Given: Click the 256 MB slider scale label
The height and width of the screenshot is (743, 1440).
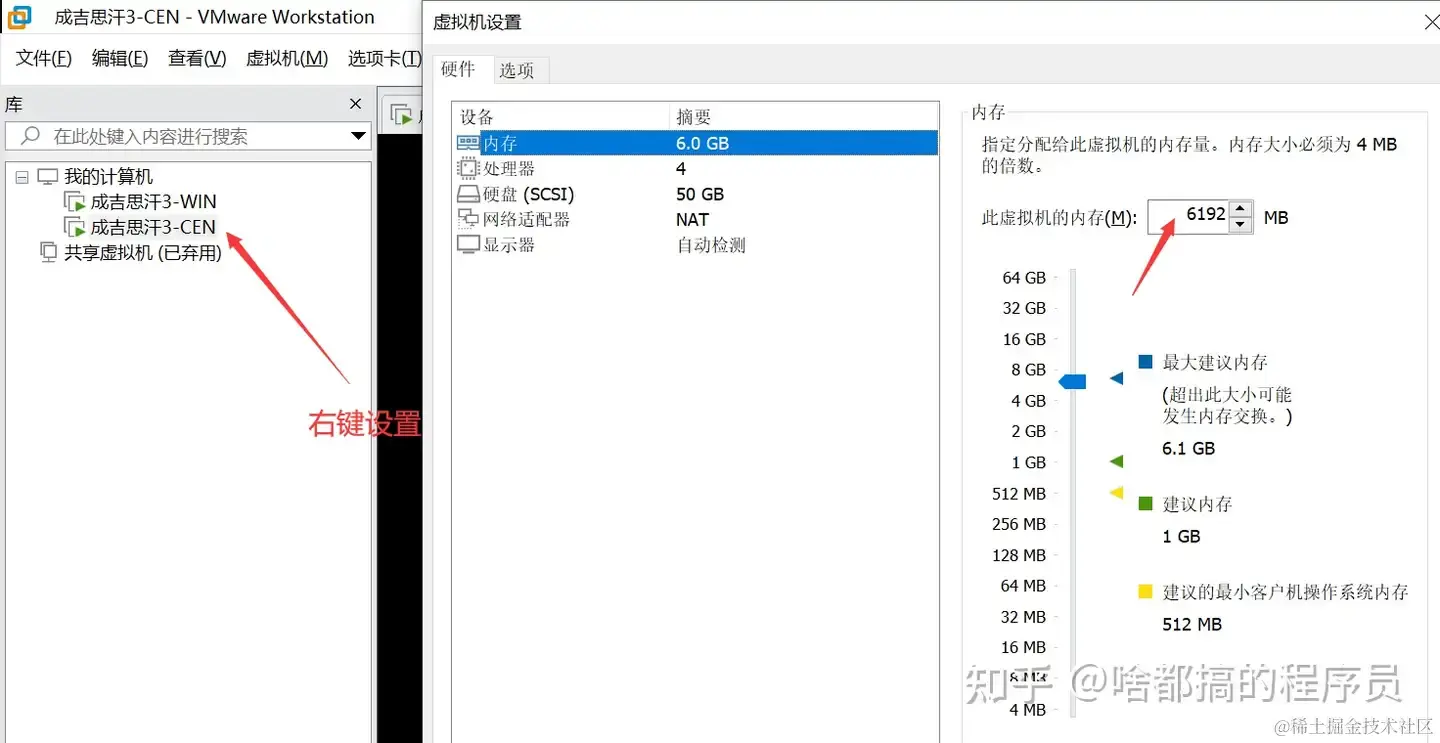Looking at the screenshot, I should pyautogui.click(x=1019, y=523).
